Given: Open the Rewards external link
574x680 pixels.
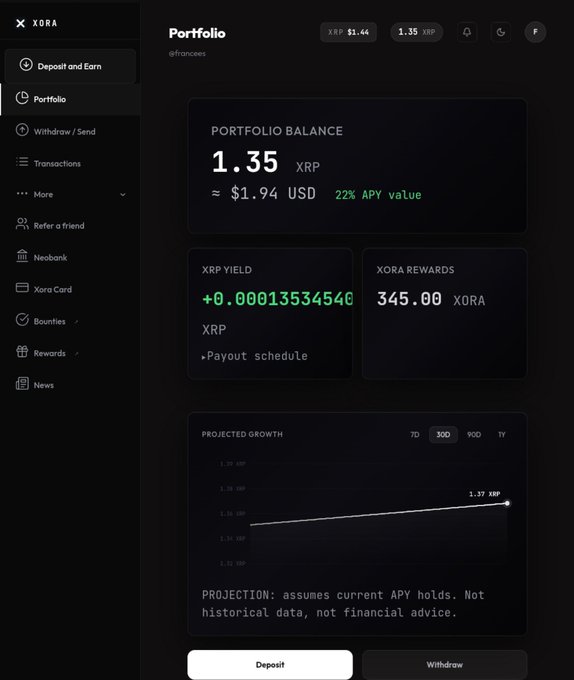Looking at the screenshot, I should pos(70,353).
